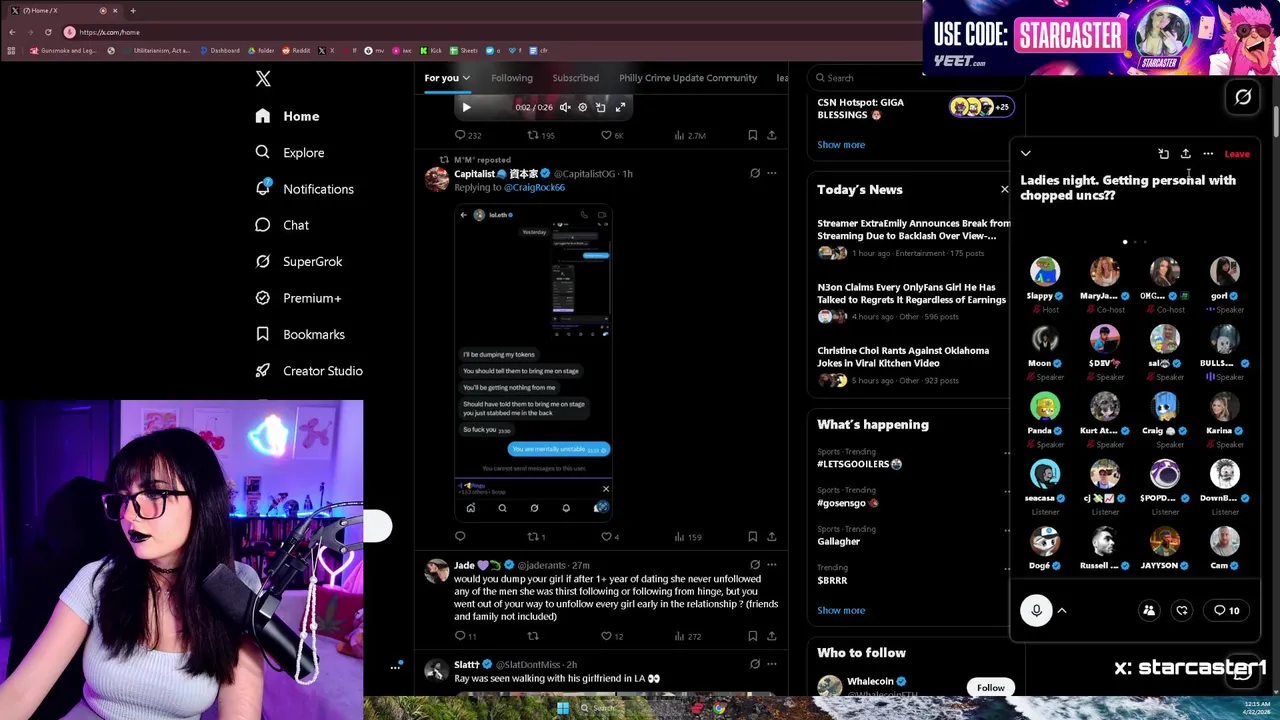Reply to Jade's post with 11 replies

pos(466,636)
